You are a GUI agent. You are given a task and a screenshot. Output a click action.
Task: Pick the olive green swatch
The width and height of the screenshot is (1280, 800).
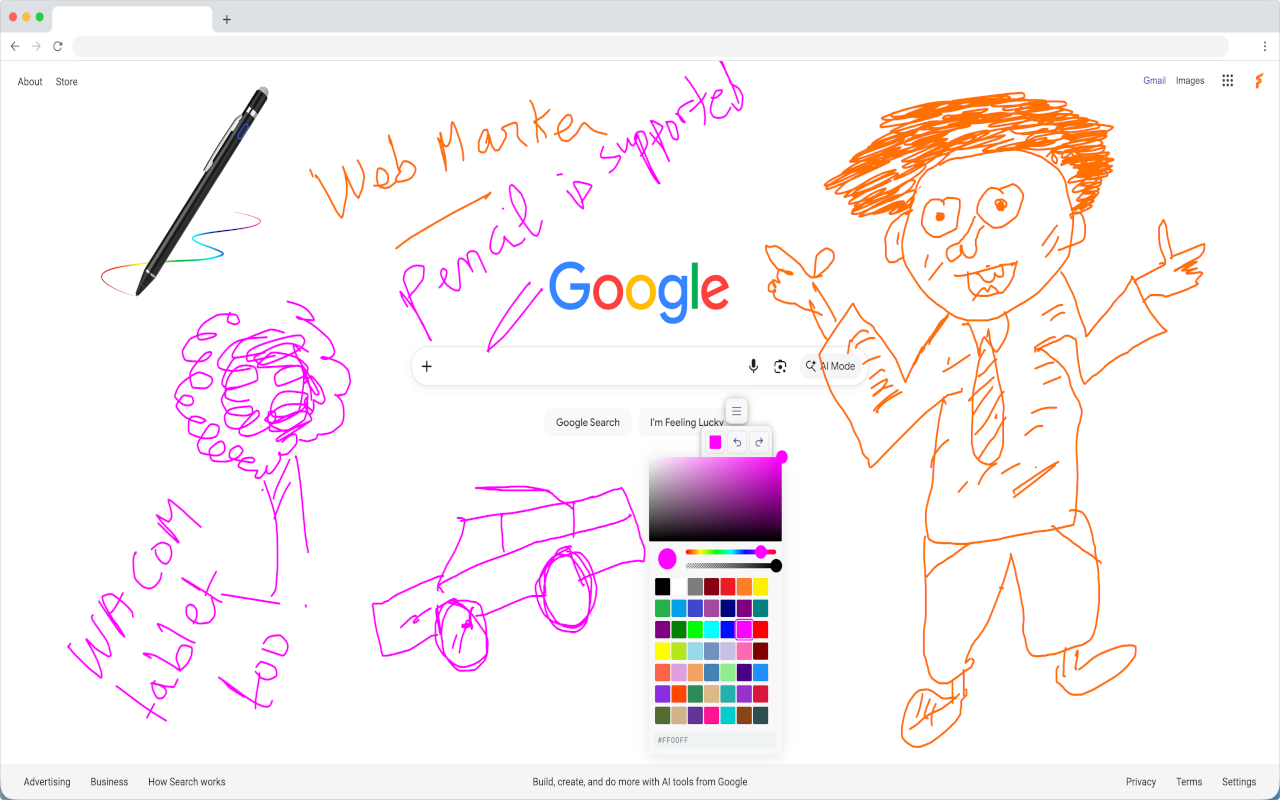(662, 715)
